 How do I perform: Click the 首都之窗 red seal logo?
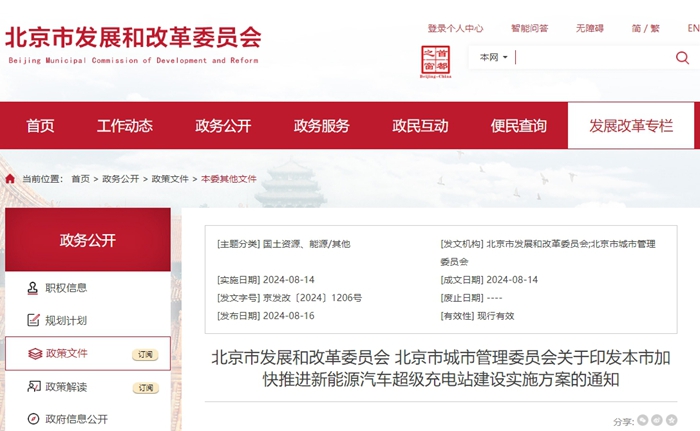pos(435,60)
